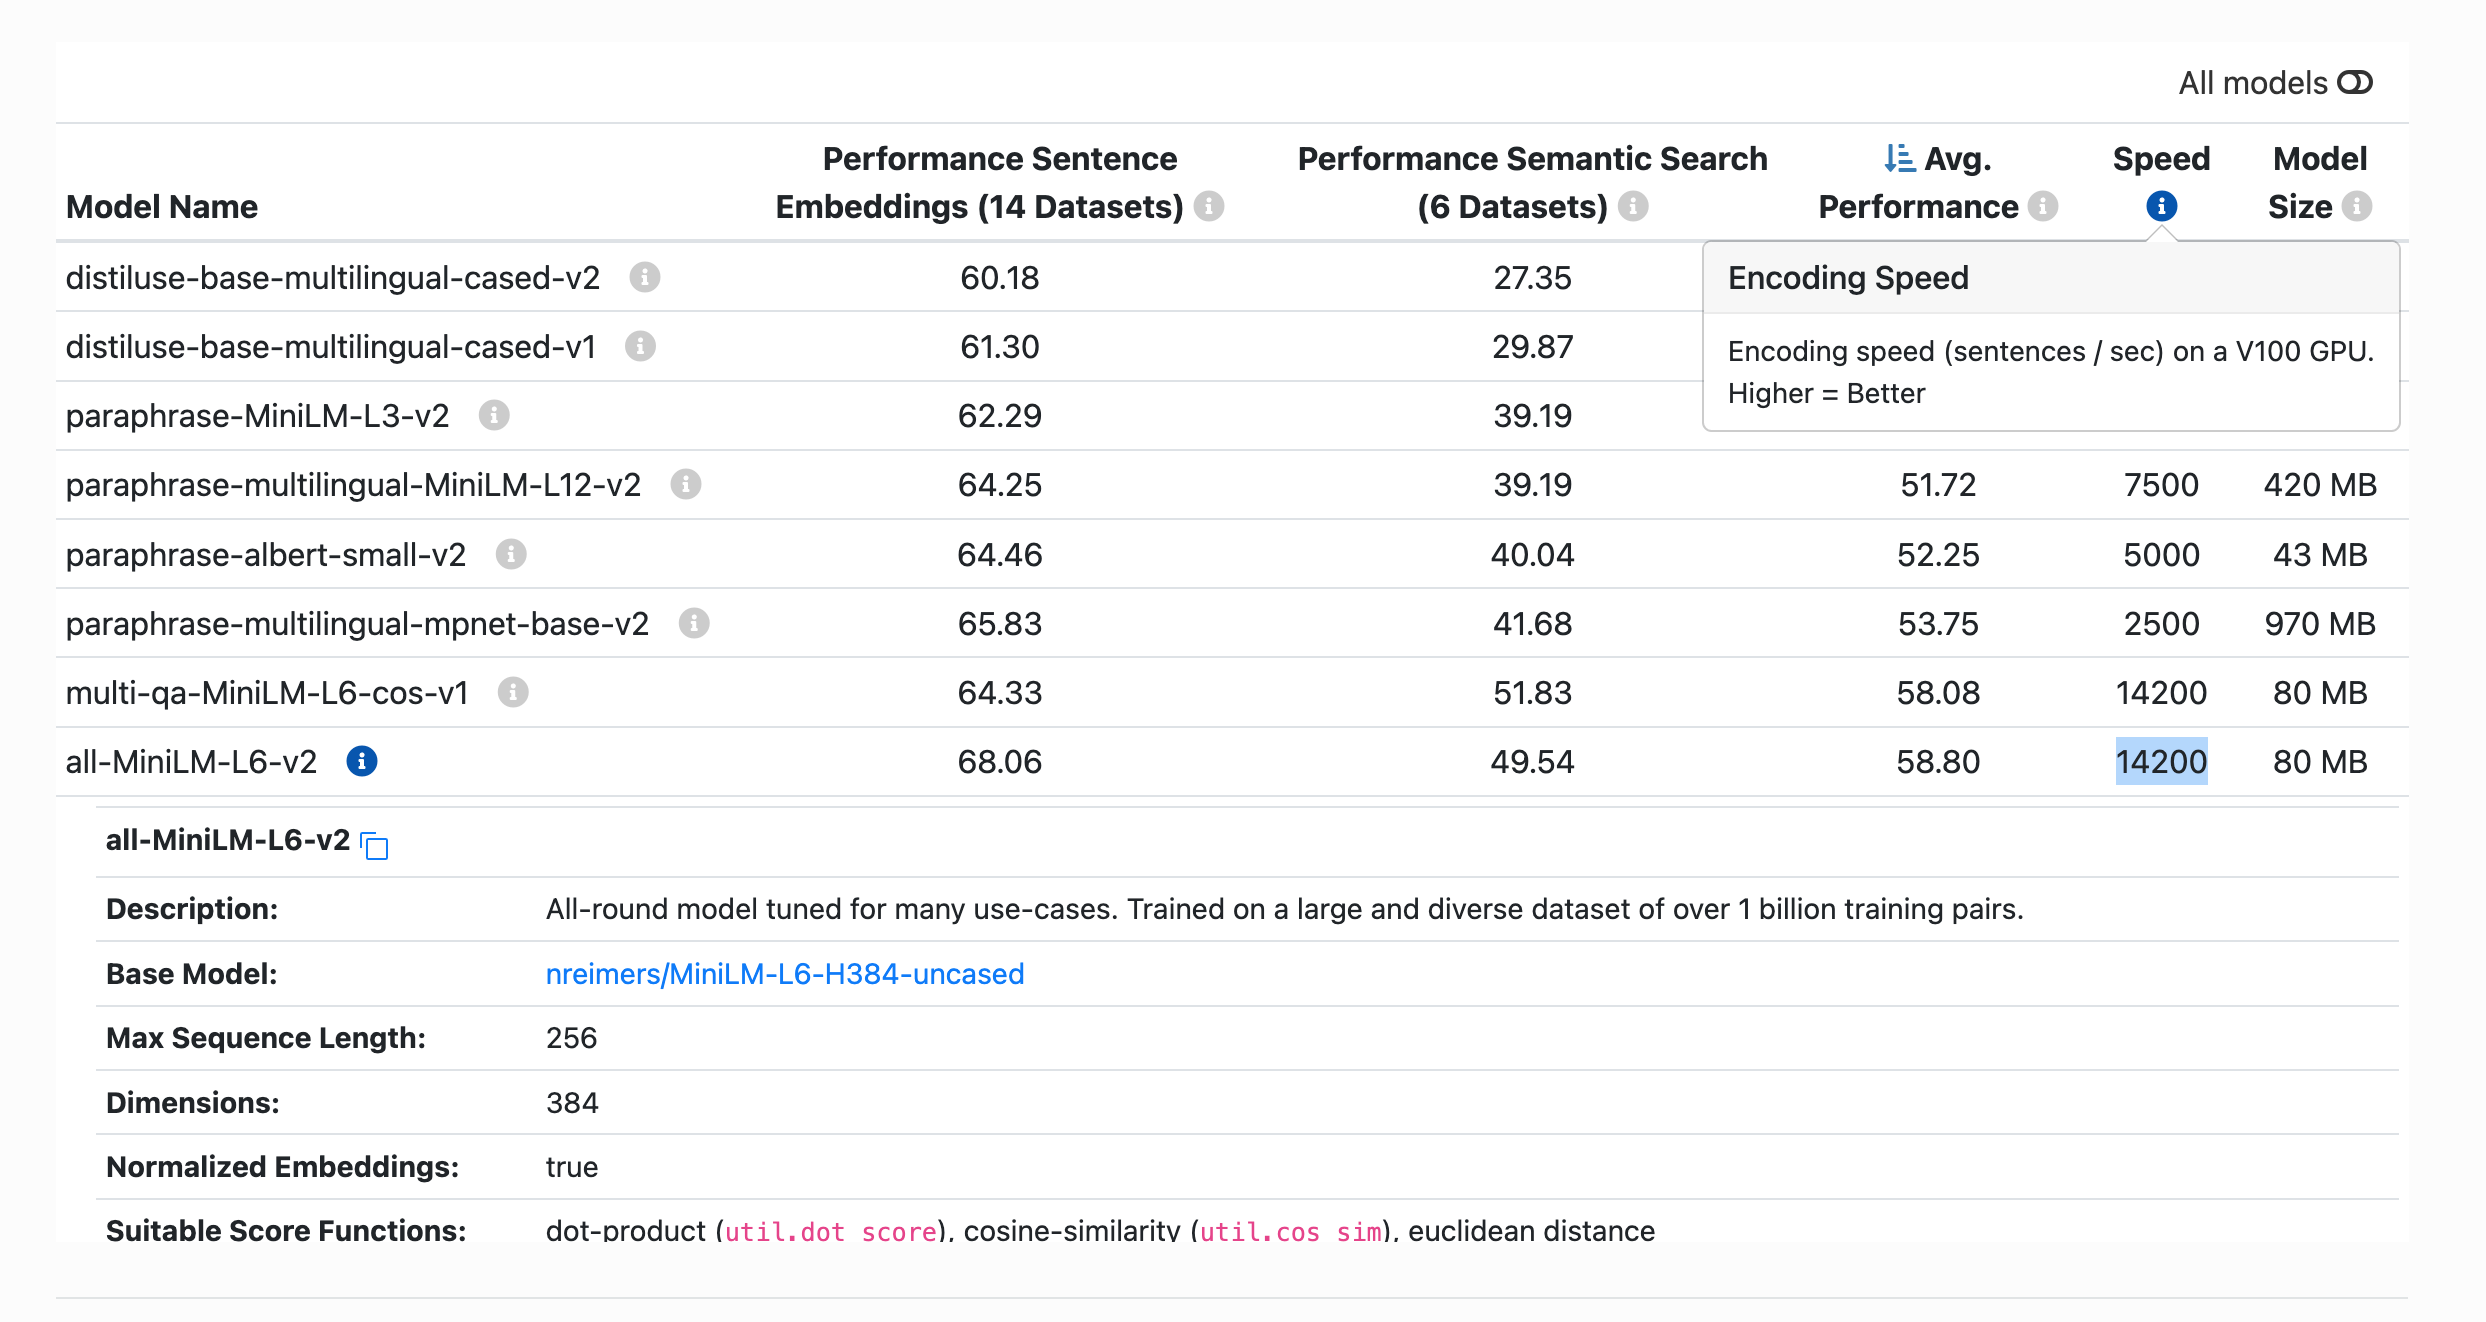Open the Speed column info tooltip
This screenshot has height=1322, width=2486.
[x=2162, y=206]
